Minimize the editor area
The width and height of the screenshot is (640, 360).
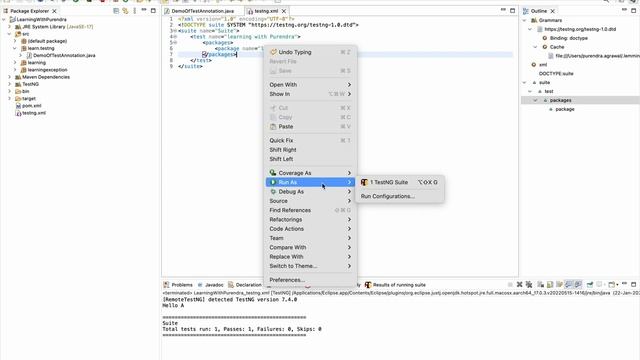coord(503,10)
